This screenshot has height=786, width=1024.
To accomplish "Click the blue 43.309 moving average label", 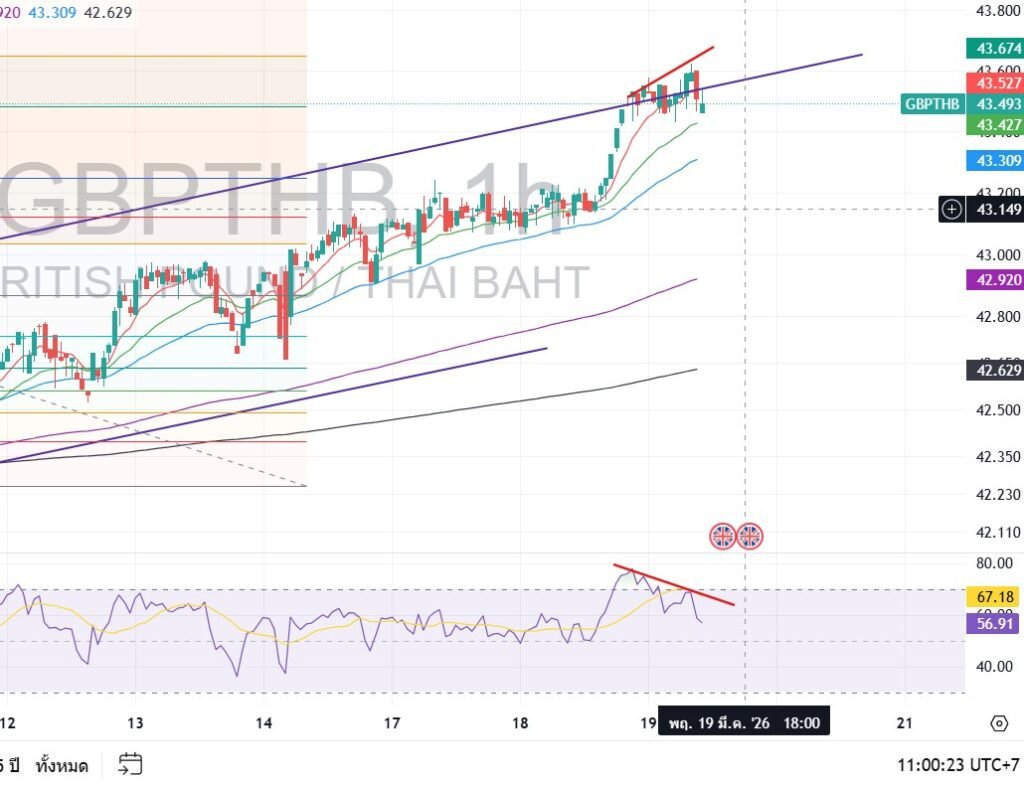I will pos(997,160).
